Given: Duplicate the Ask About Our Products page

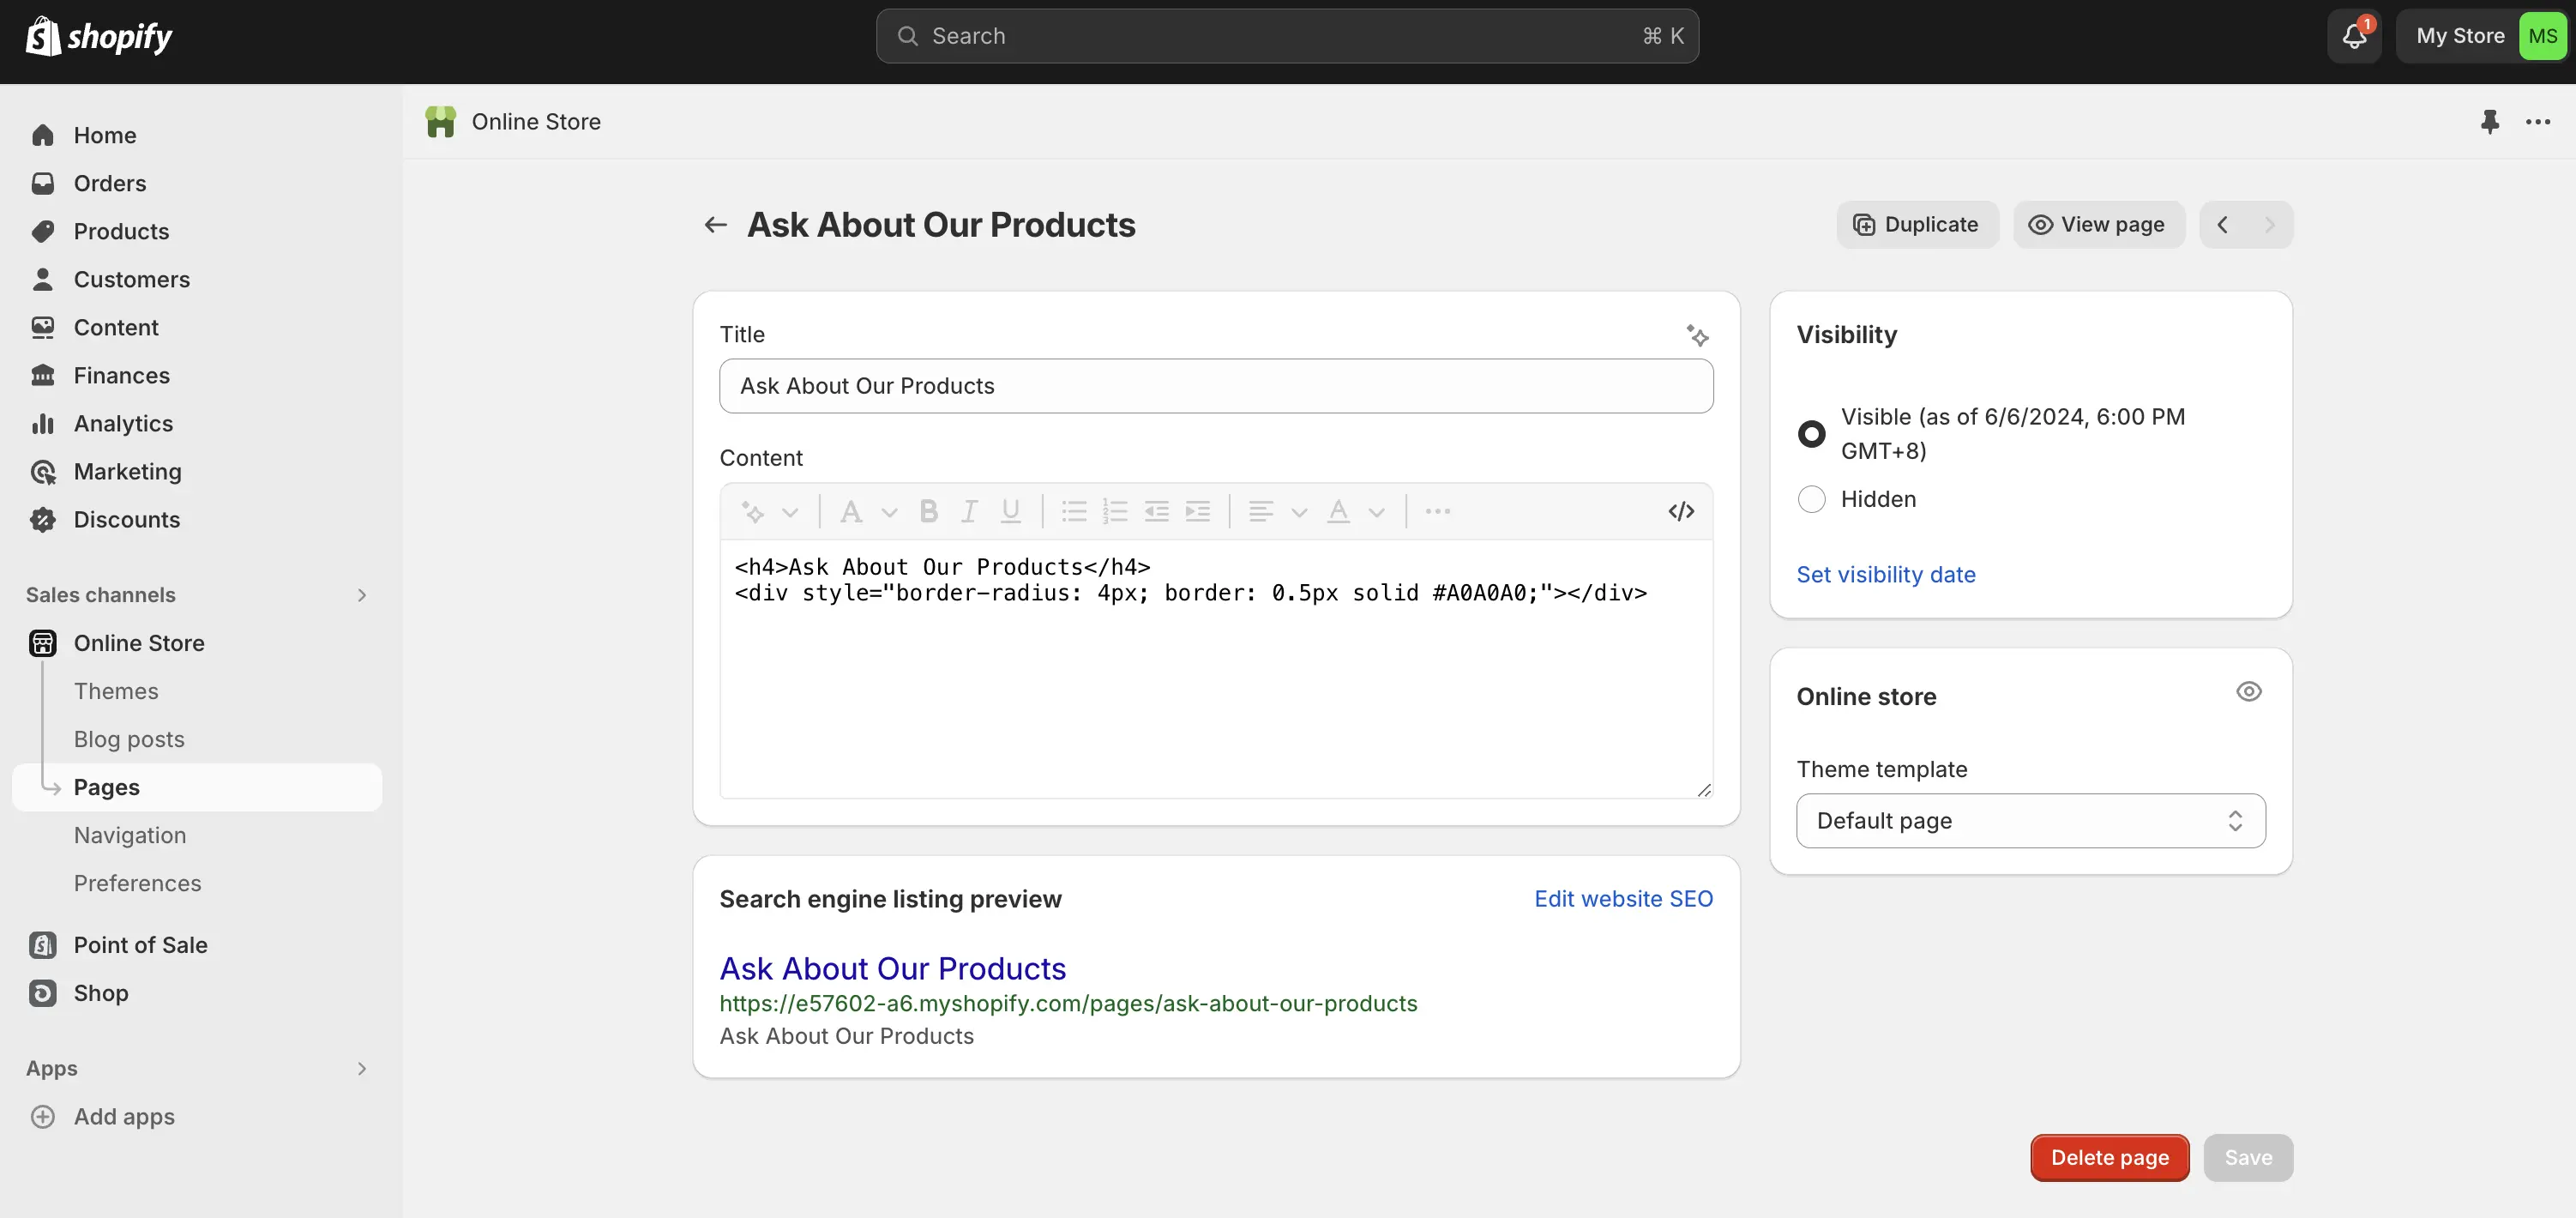Looking at the screenshot, I should pyautogui.click(x=1916, y=224).
